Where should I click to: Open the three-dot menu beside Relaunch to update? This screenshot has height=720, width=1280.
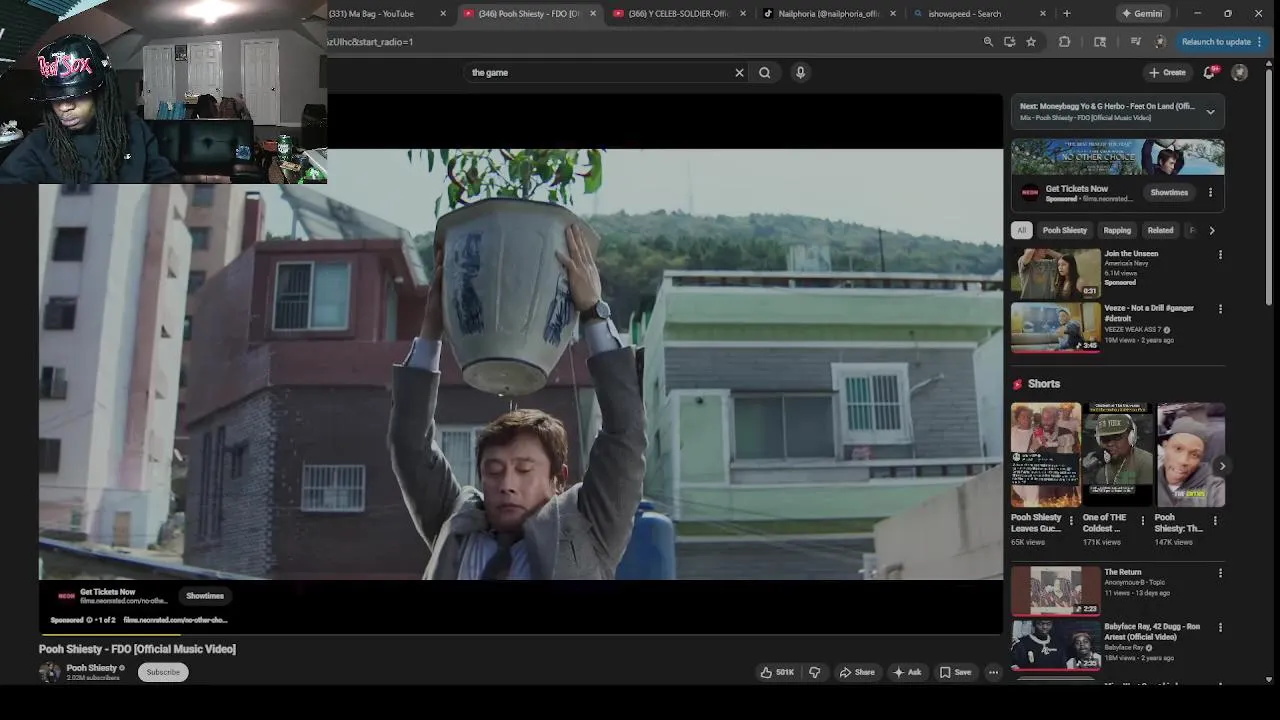pyautogui.click(x=1259, y=42)
